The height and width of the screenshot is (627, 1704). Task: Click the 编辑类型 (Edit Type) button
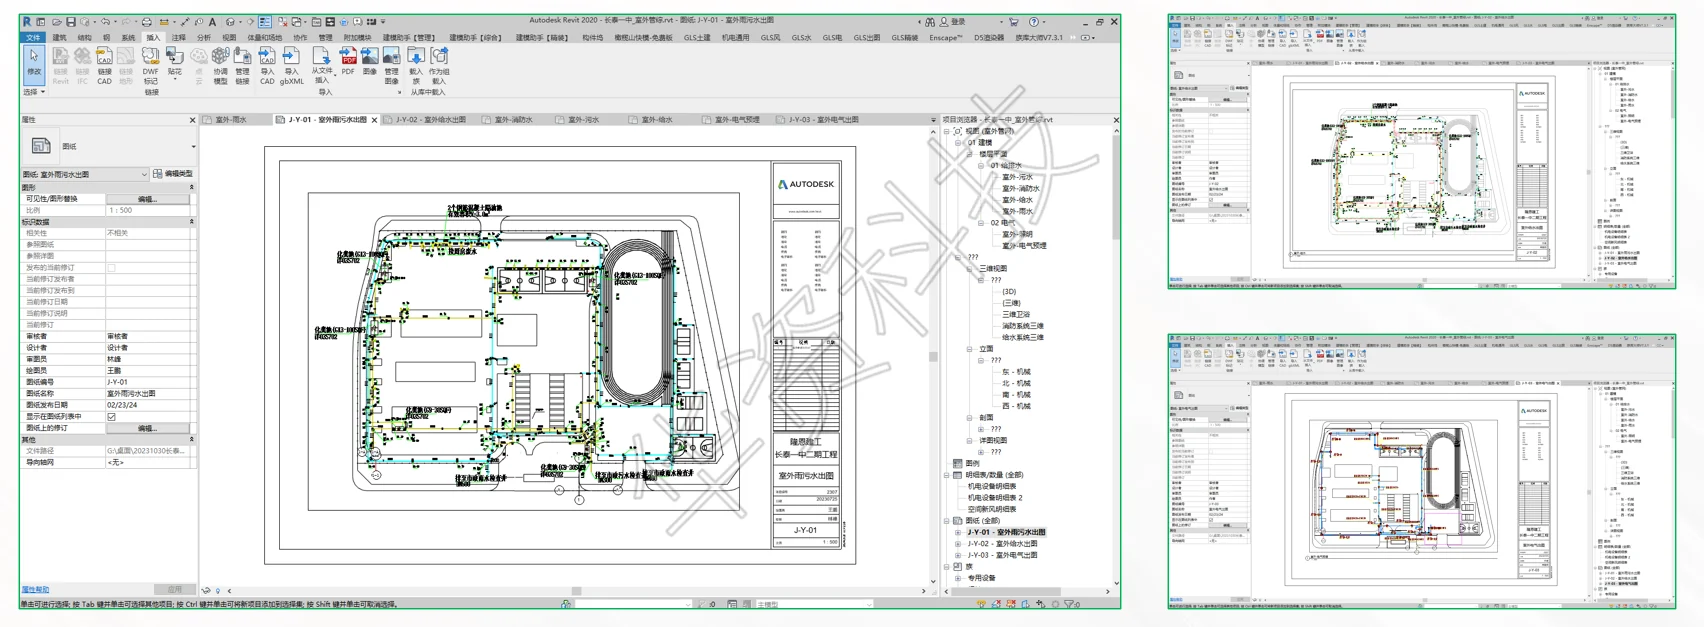click(x=173, y=174)
